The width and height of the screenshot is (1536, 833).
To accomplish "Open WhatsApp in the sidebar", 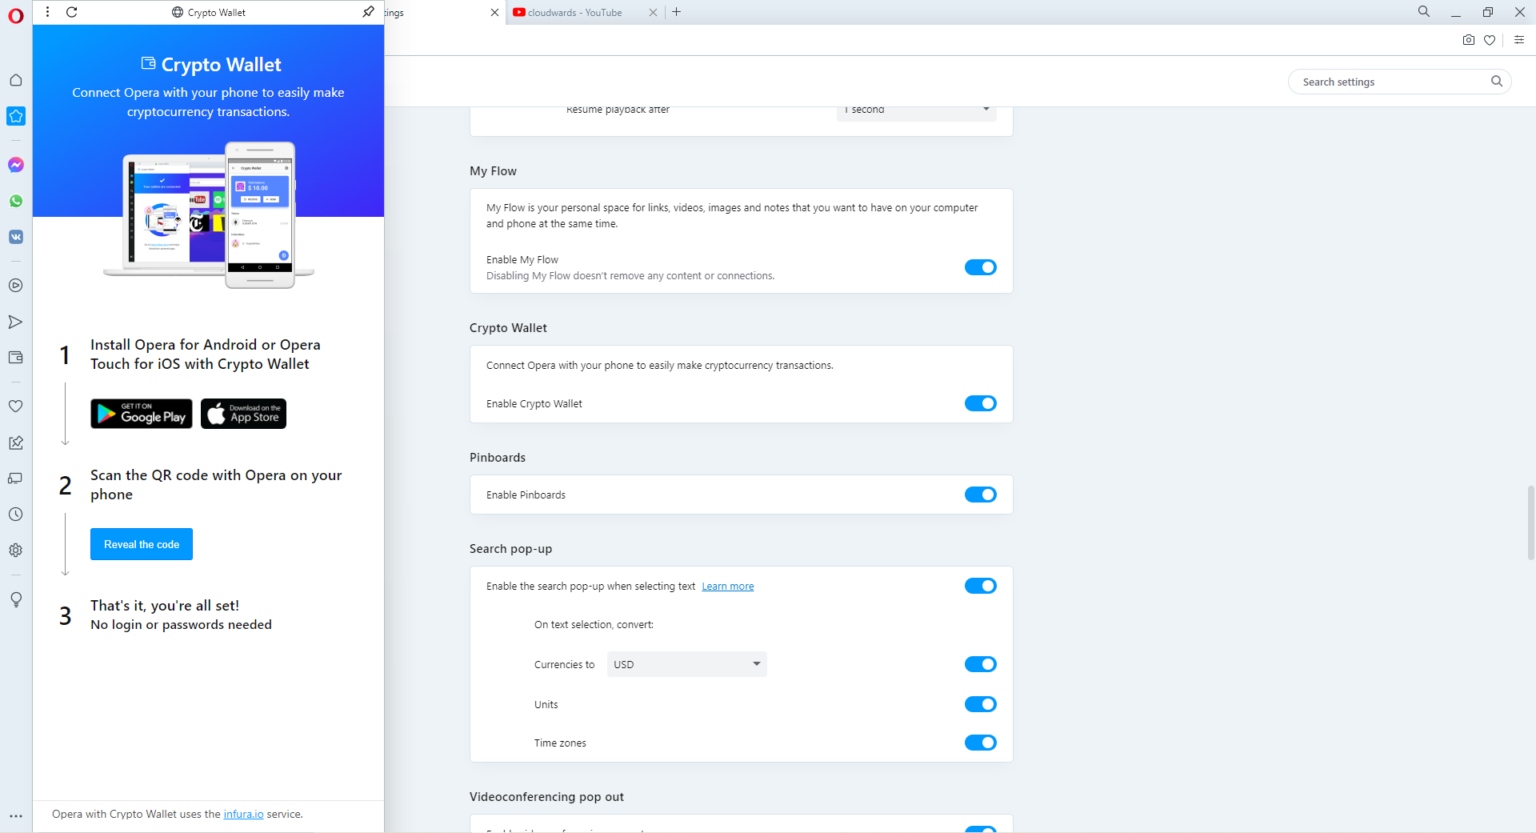I will 15,201.
